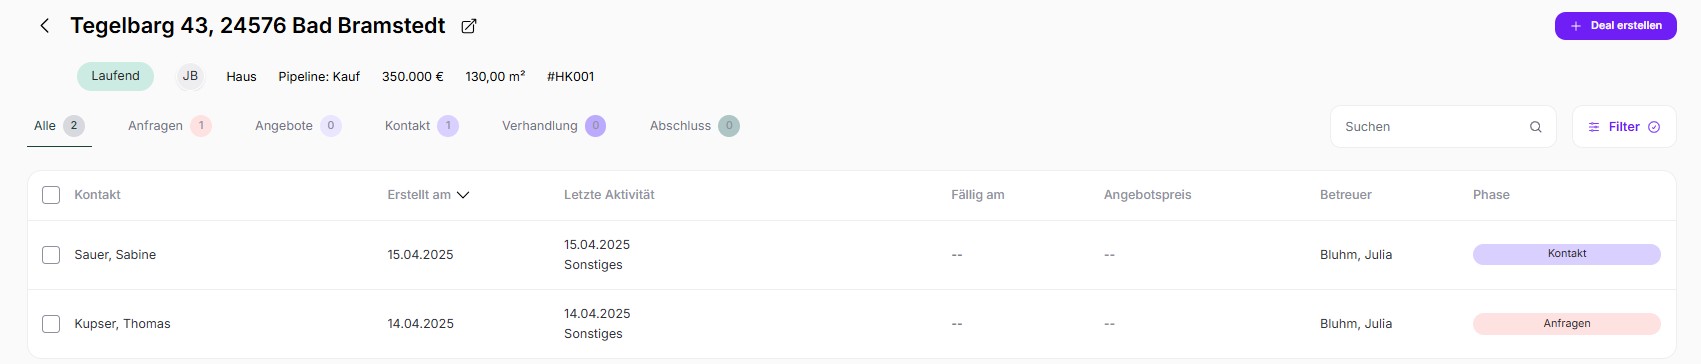Open the Filter button
The image size is (1701, 364).
click(1624, 127)
